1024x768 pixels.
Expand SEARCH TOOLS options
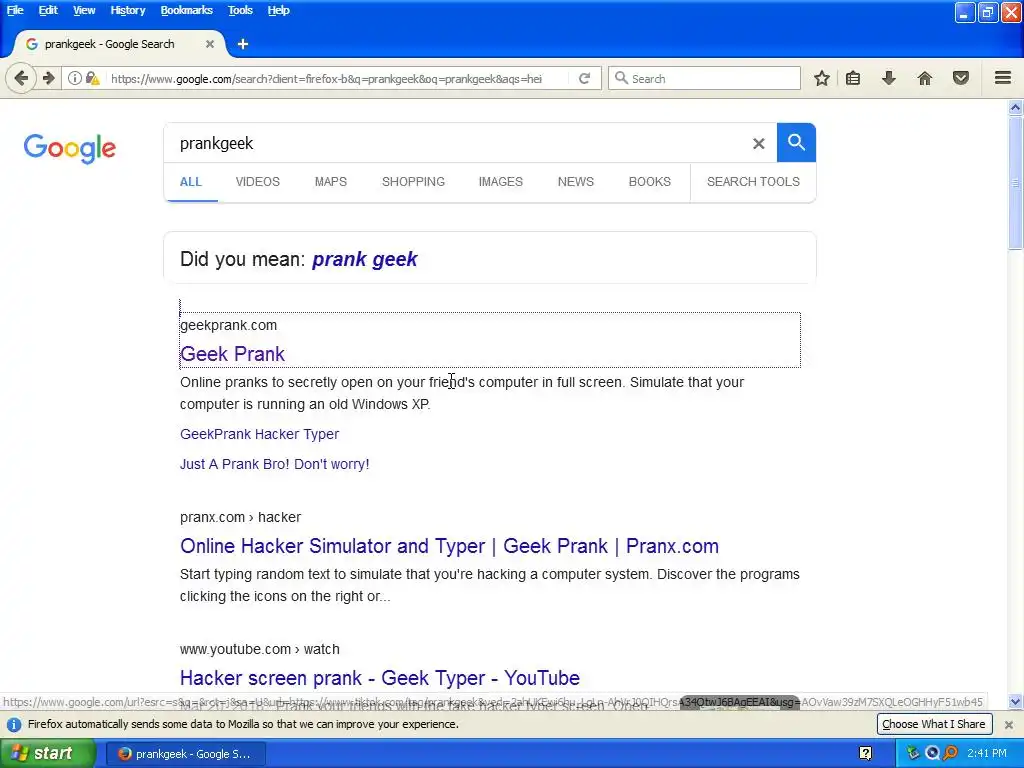[753, 182]
